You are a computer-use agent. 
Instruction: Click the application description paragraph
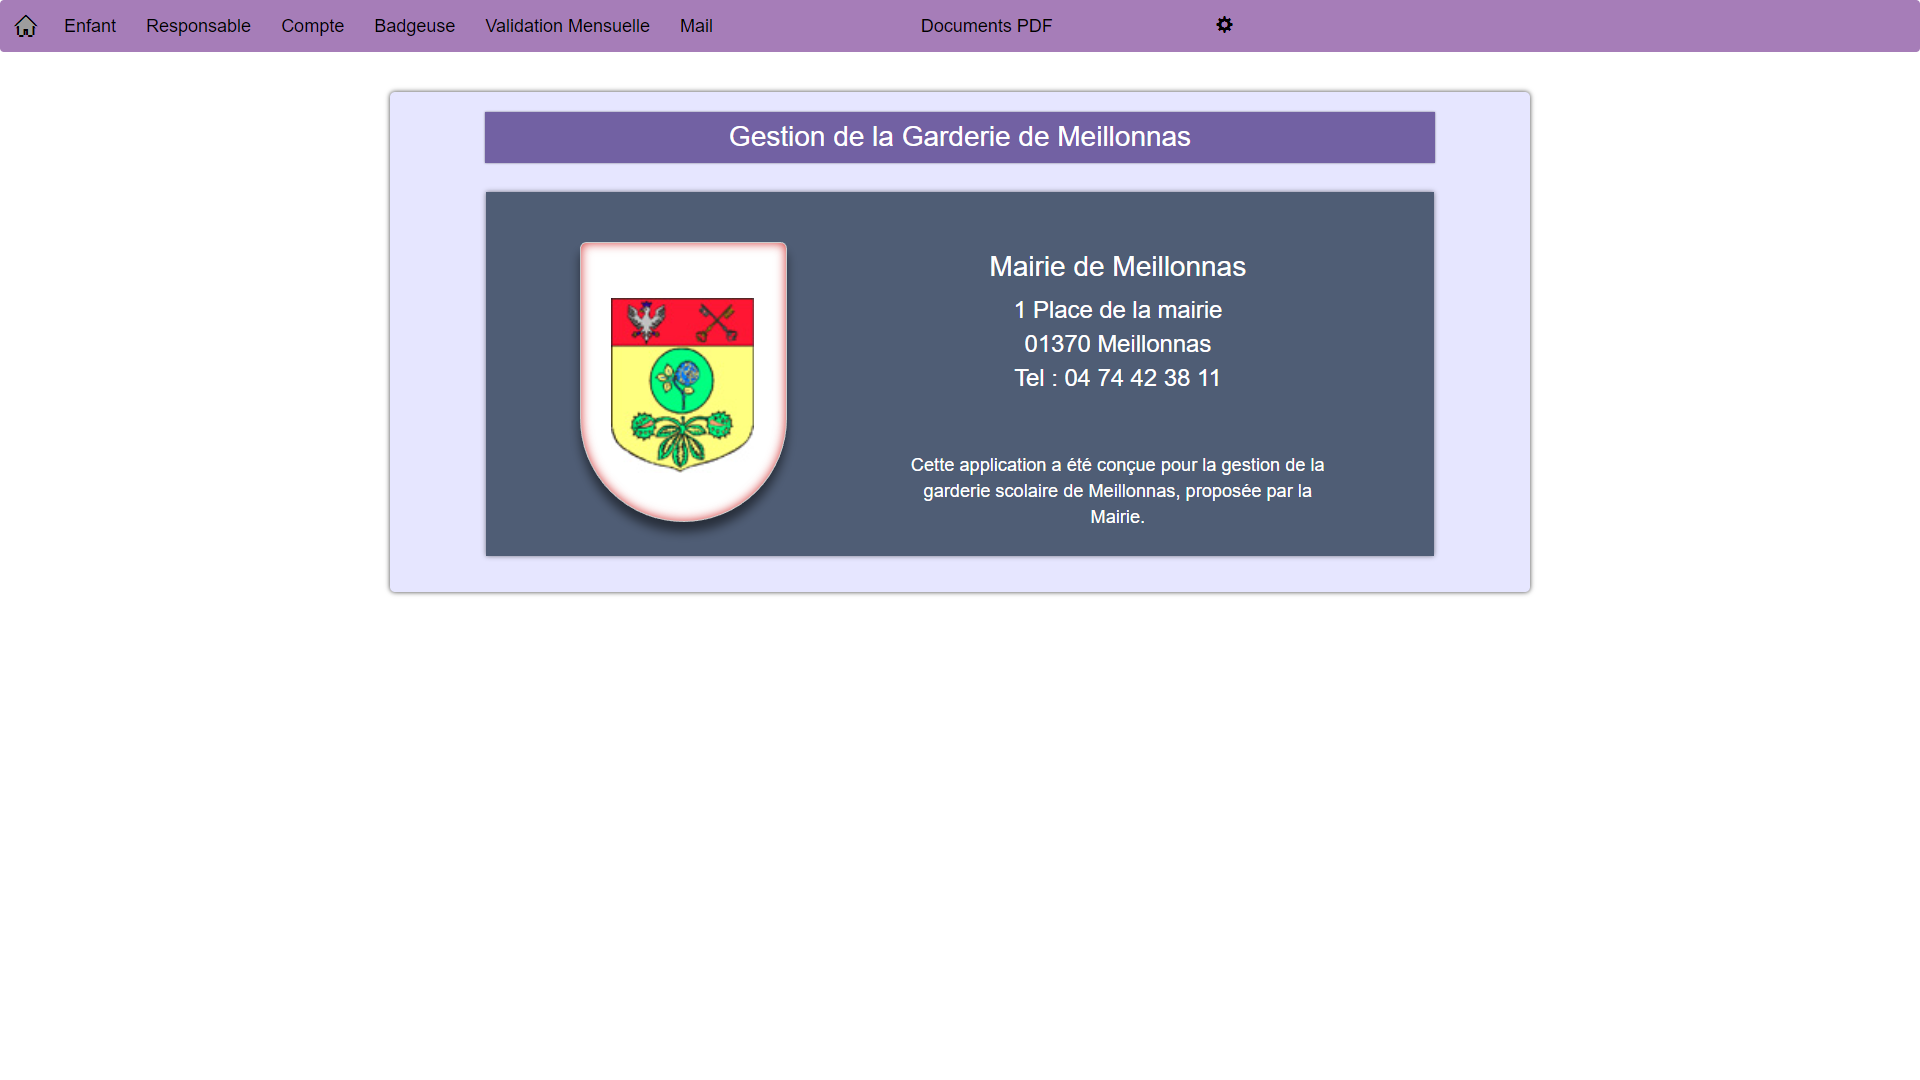(x=1117, y=491)
